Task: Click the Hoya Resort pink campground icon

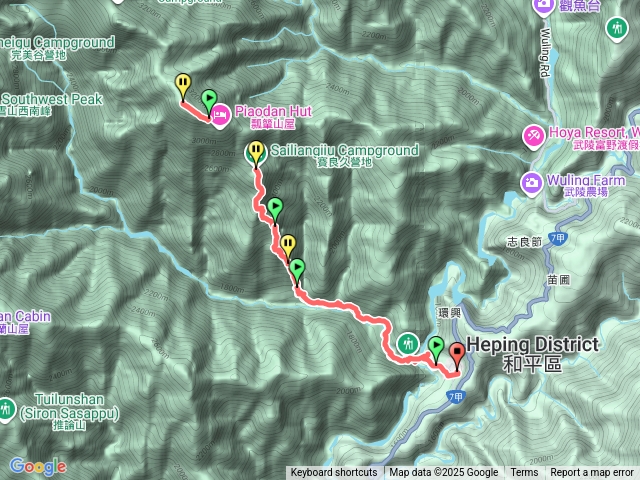Action: coord(533,136)
